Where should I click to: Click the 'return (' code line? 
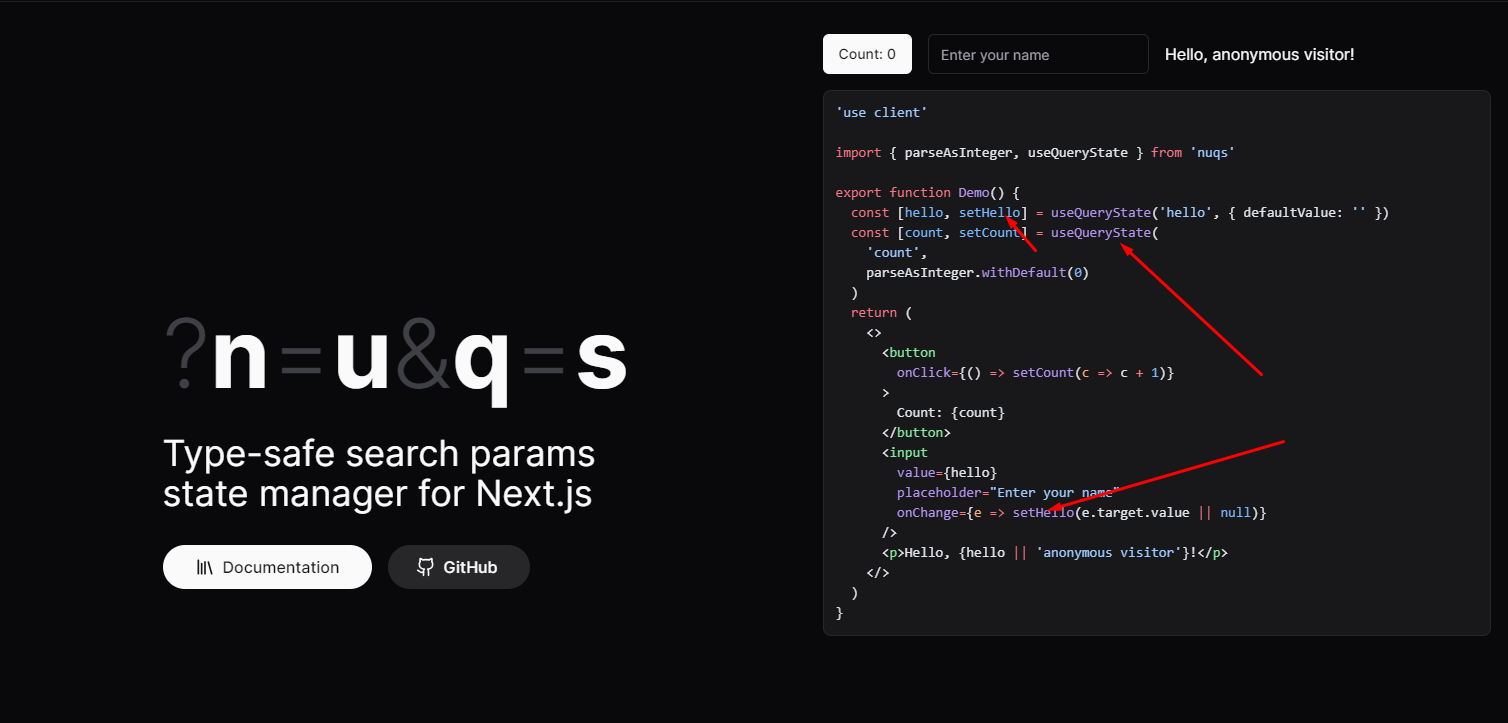(881, 312)
